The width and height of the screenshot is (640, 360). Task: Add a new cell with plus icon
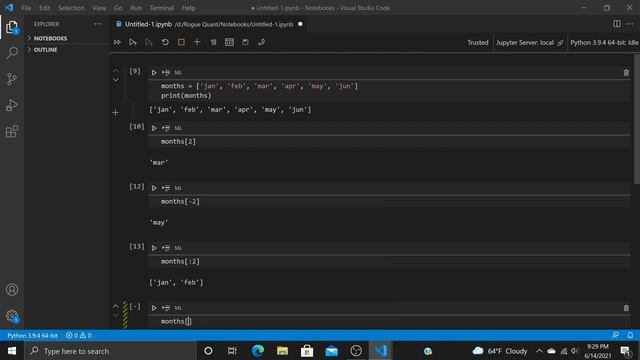pos(197,42)
